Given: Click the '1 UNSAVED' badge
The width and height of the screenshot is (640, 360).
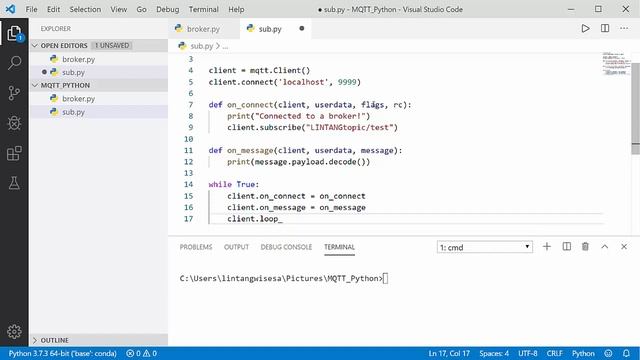Looking at the screenshot, I should click(111, 45).
